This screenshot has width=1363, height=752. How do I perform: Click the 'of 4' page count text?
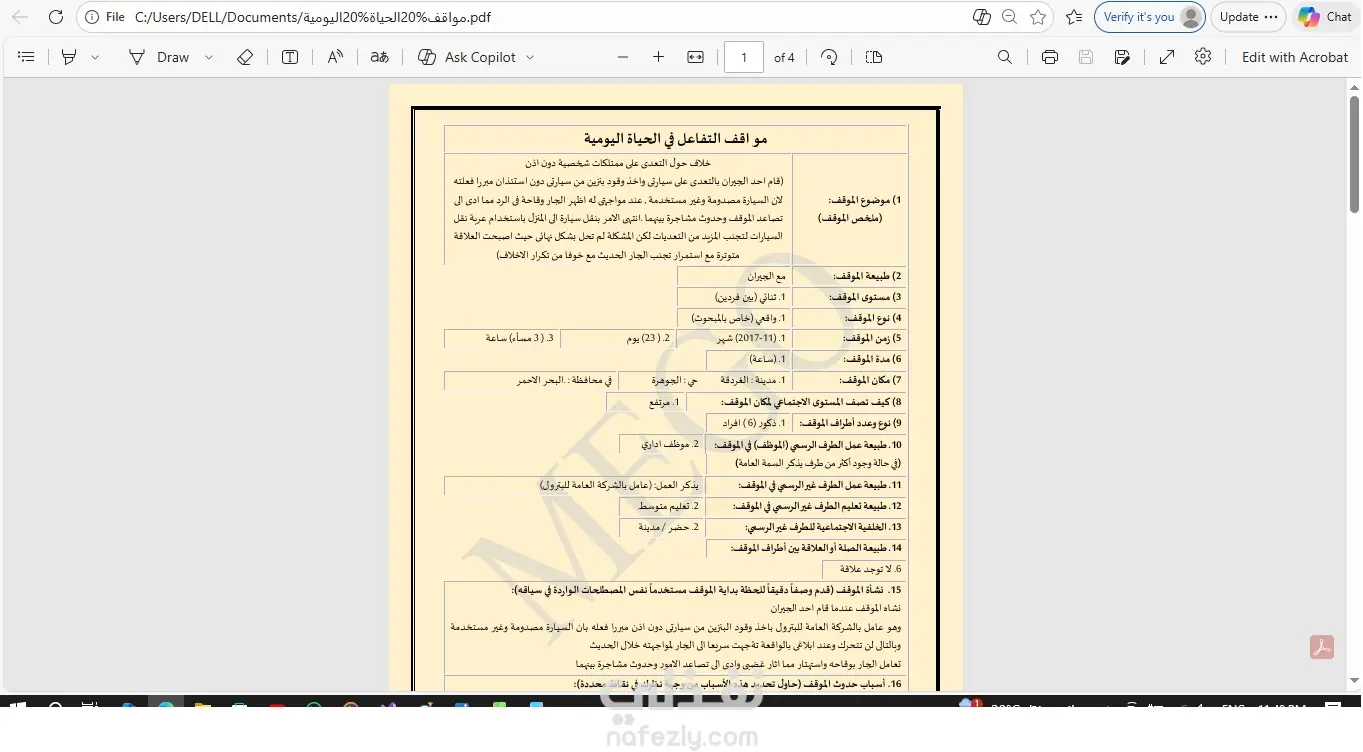click(x=784, y=57)
